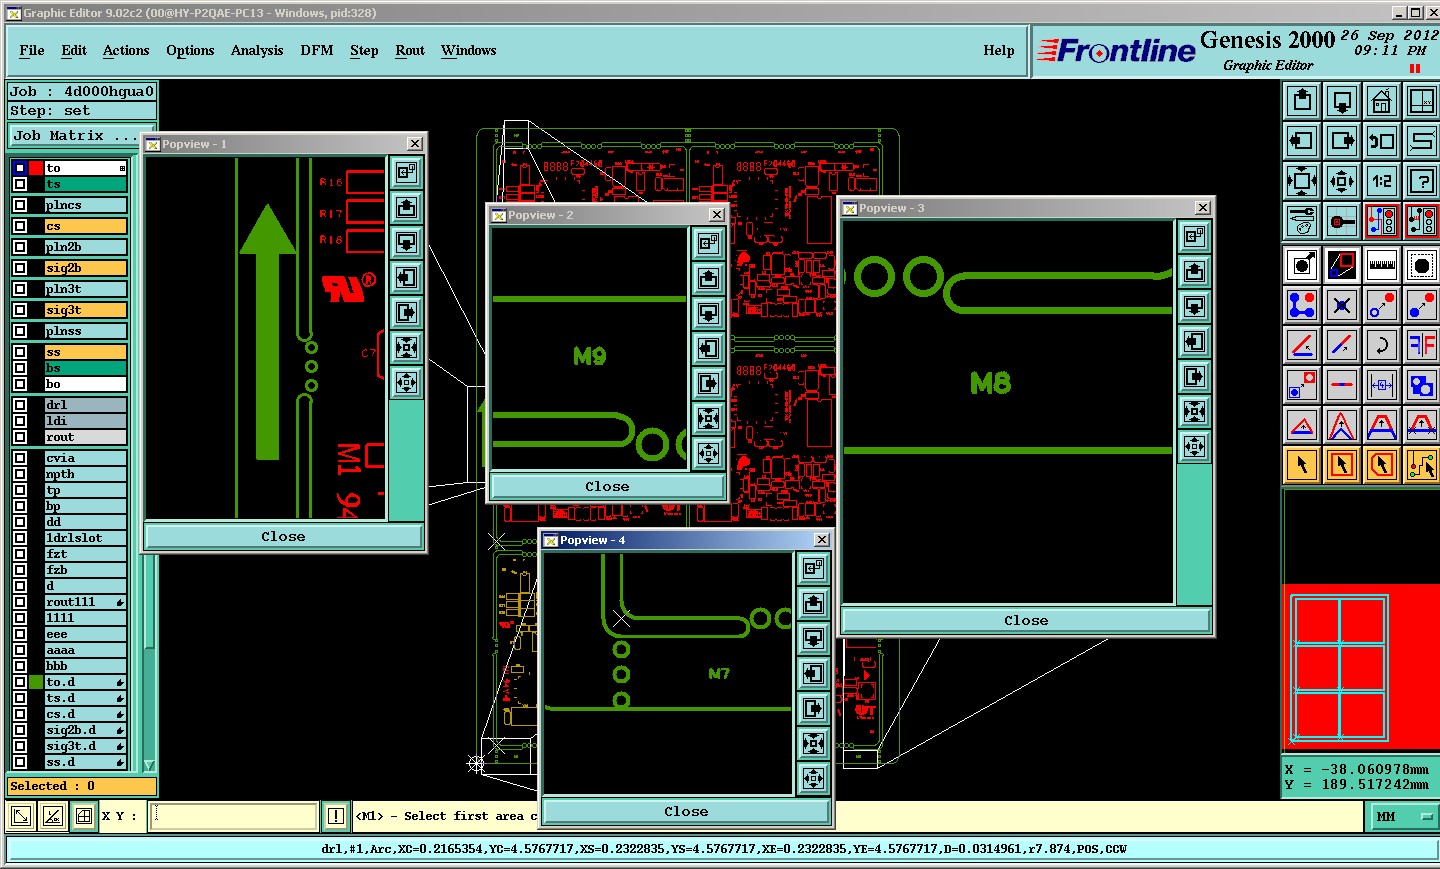
Task: Toggle checkbox for layer fzt
Action: [20, 554]
